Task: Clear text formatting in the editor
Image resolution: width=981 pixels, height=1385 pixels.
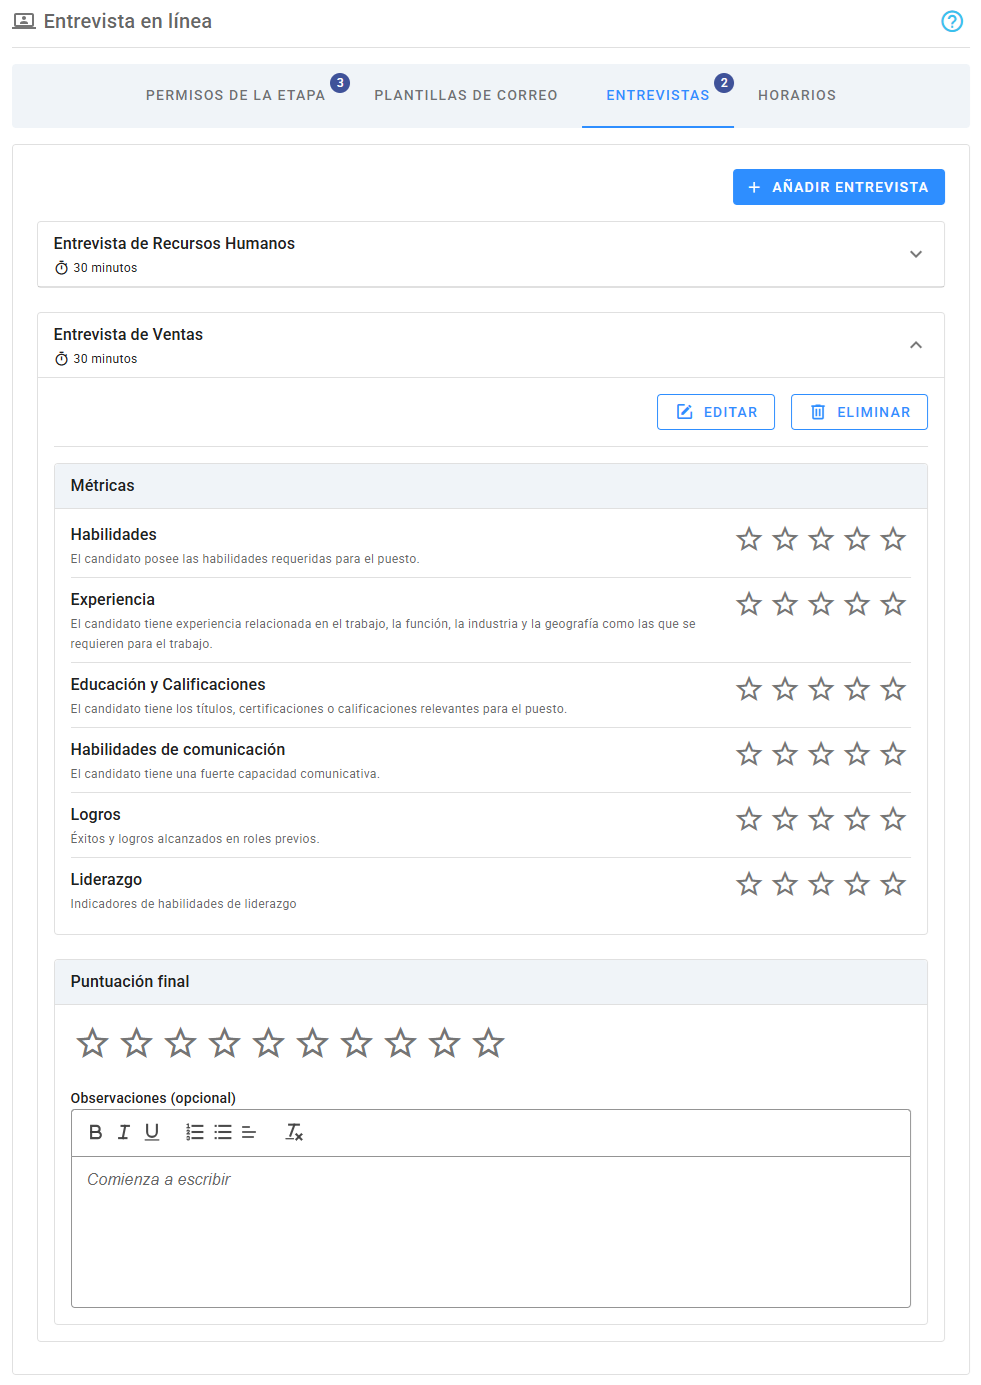Action: pos(294,1132)
